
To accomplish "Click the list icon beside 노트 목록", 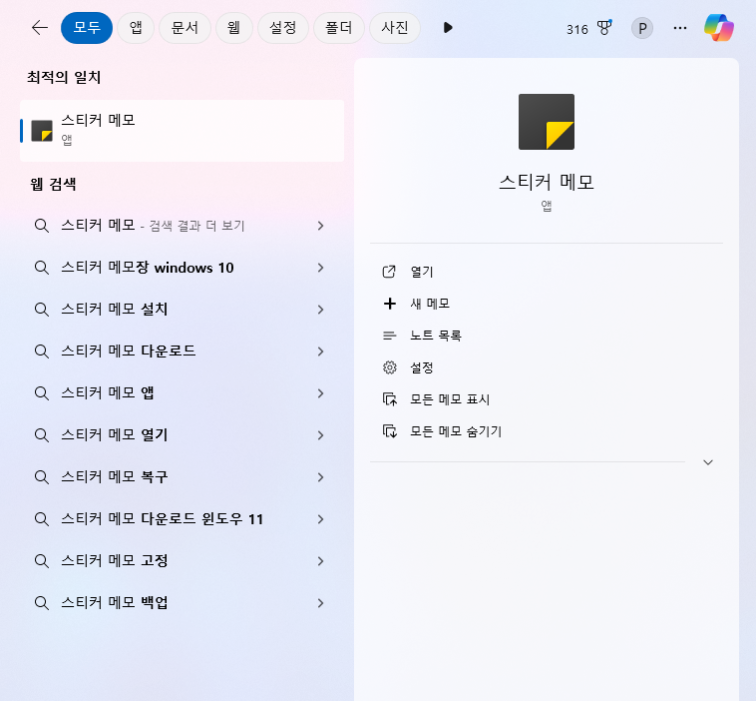I will [x=390, y=336].
